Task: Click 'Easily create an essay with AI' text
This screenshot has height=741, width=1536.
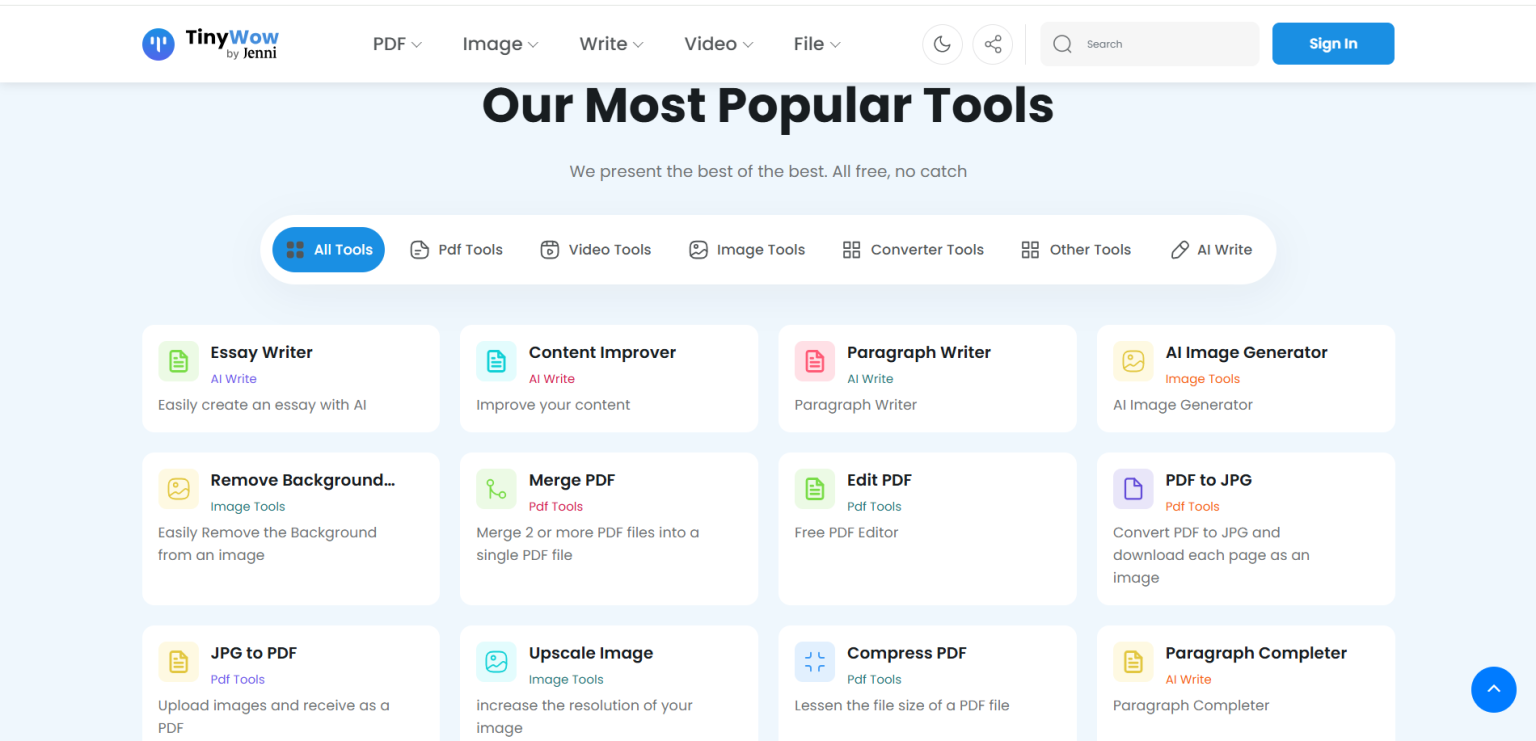Action: pos(262,405)
